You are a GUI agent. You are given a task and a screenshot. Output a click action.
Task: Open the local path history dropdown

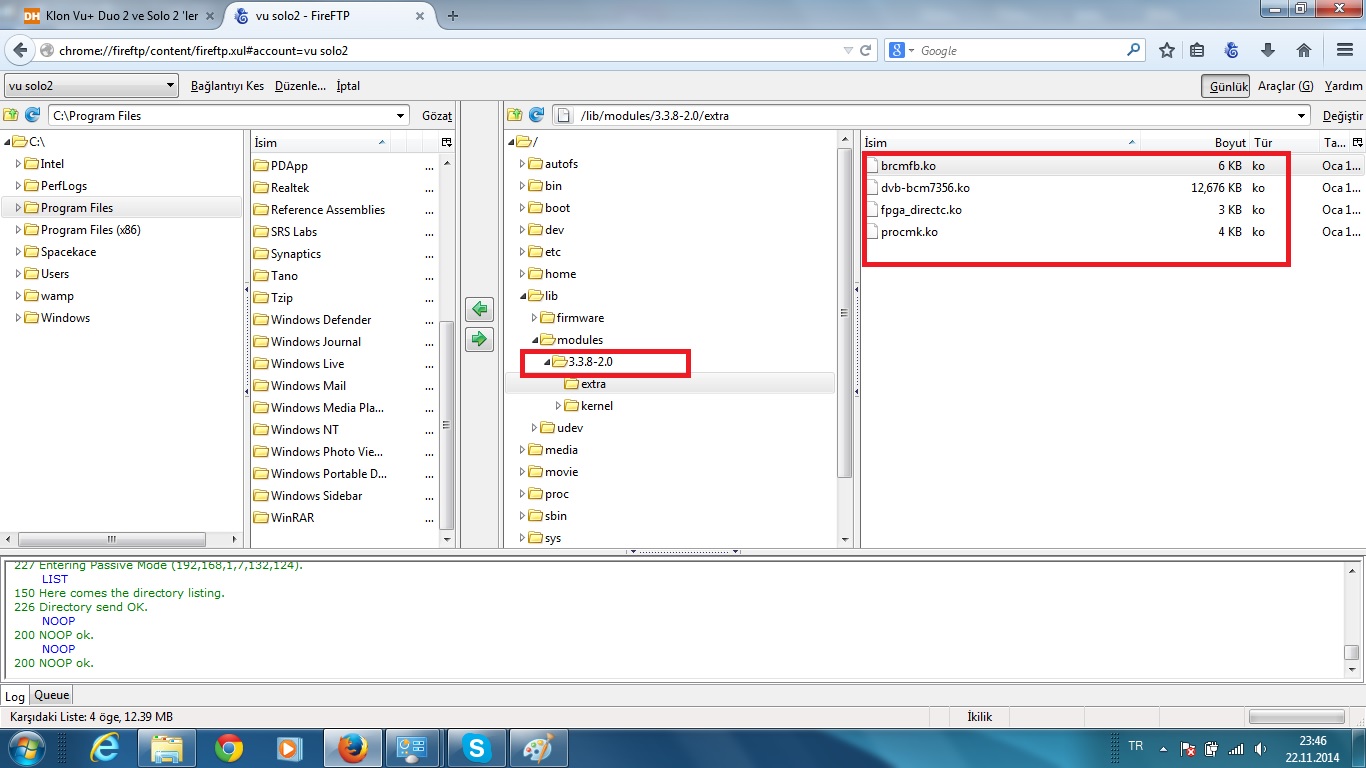[400, 116]
